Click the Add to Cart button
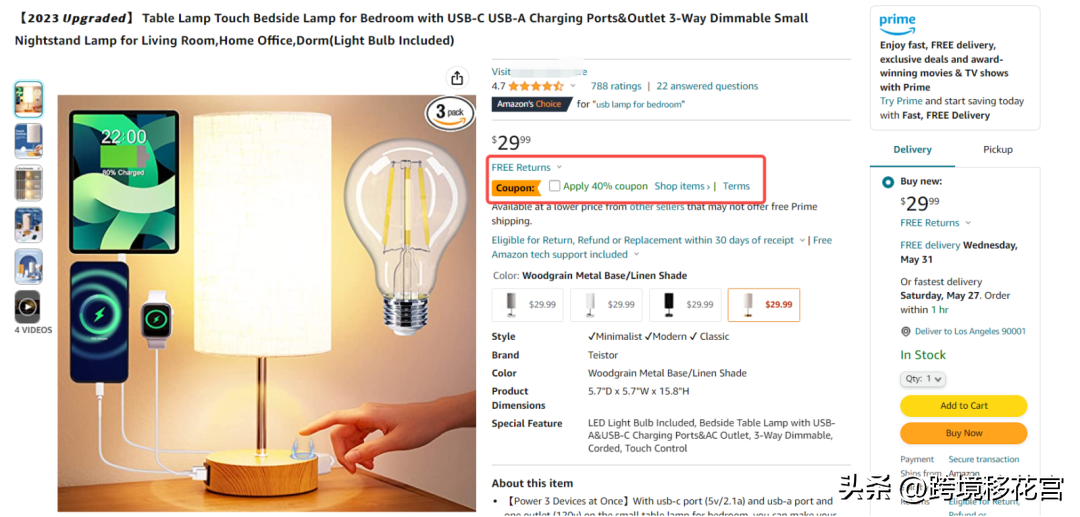 click(963, 406)
